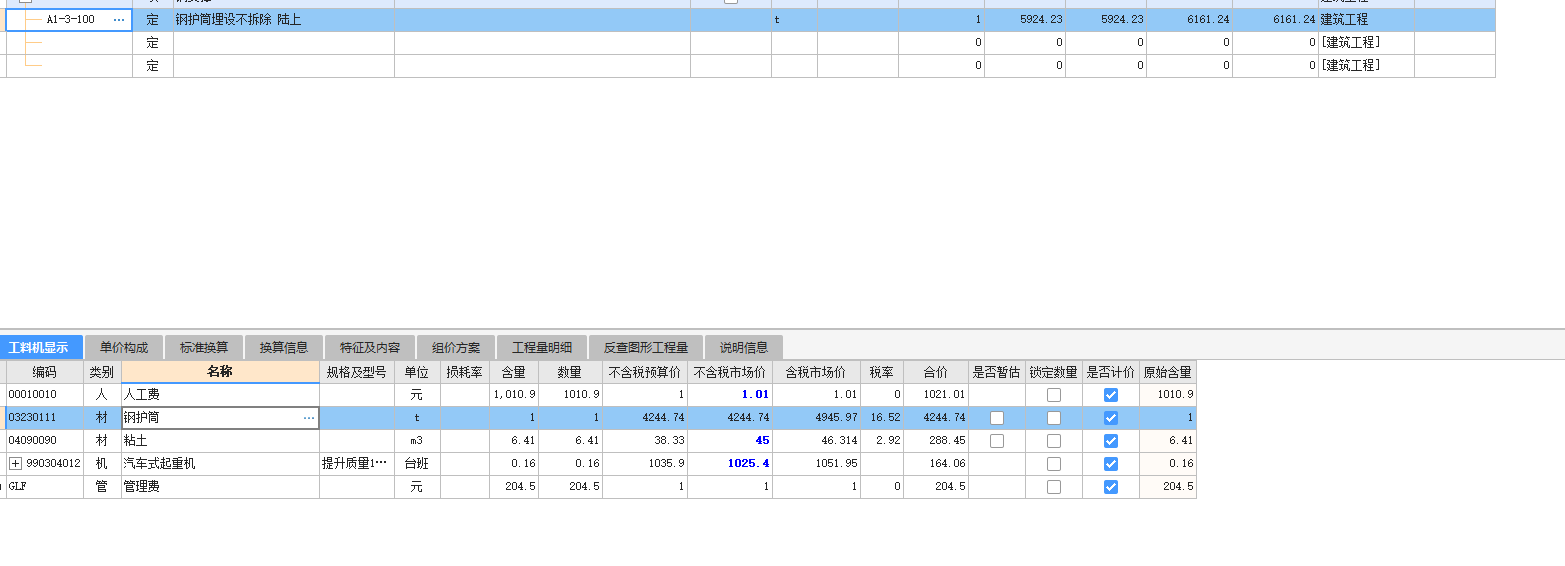Image resolution: width=1565 pixels, height=566 pixels.
Task: Click the 含量 column header
Action: click(514, 372)
